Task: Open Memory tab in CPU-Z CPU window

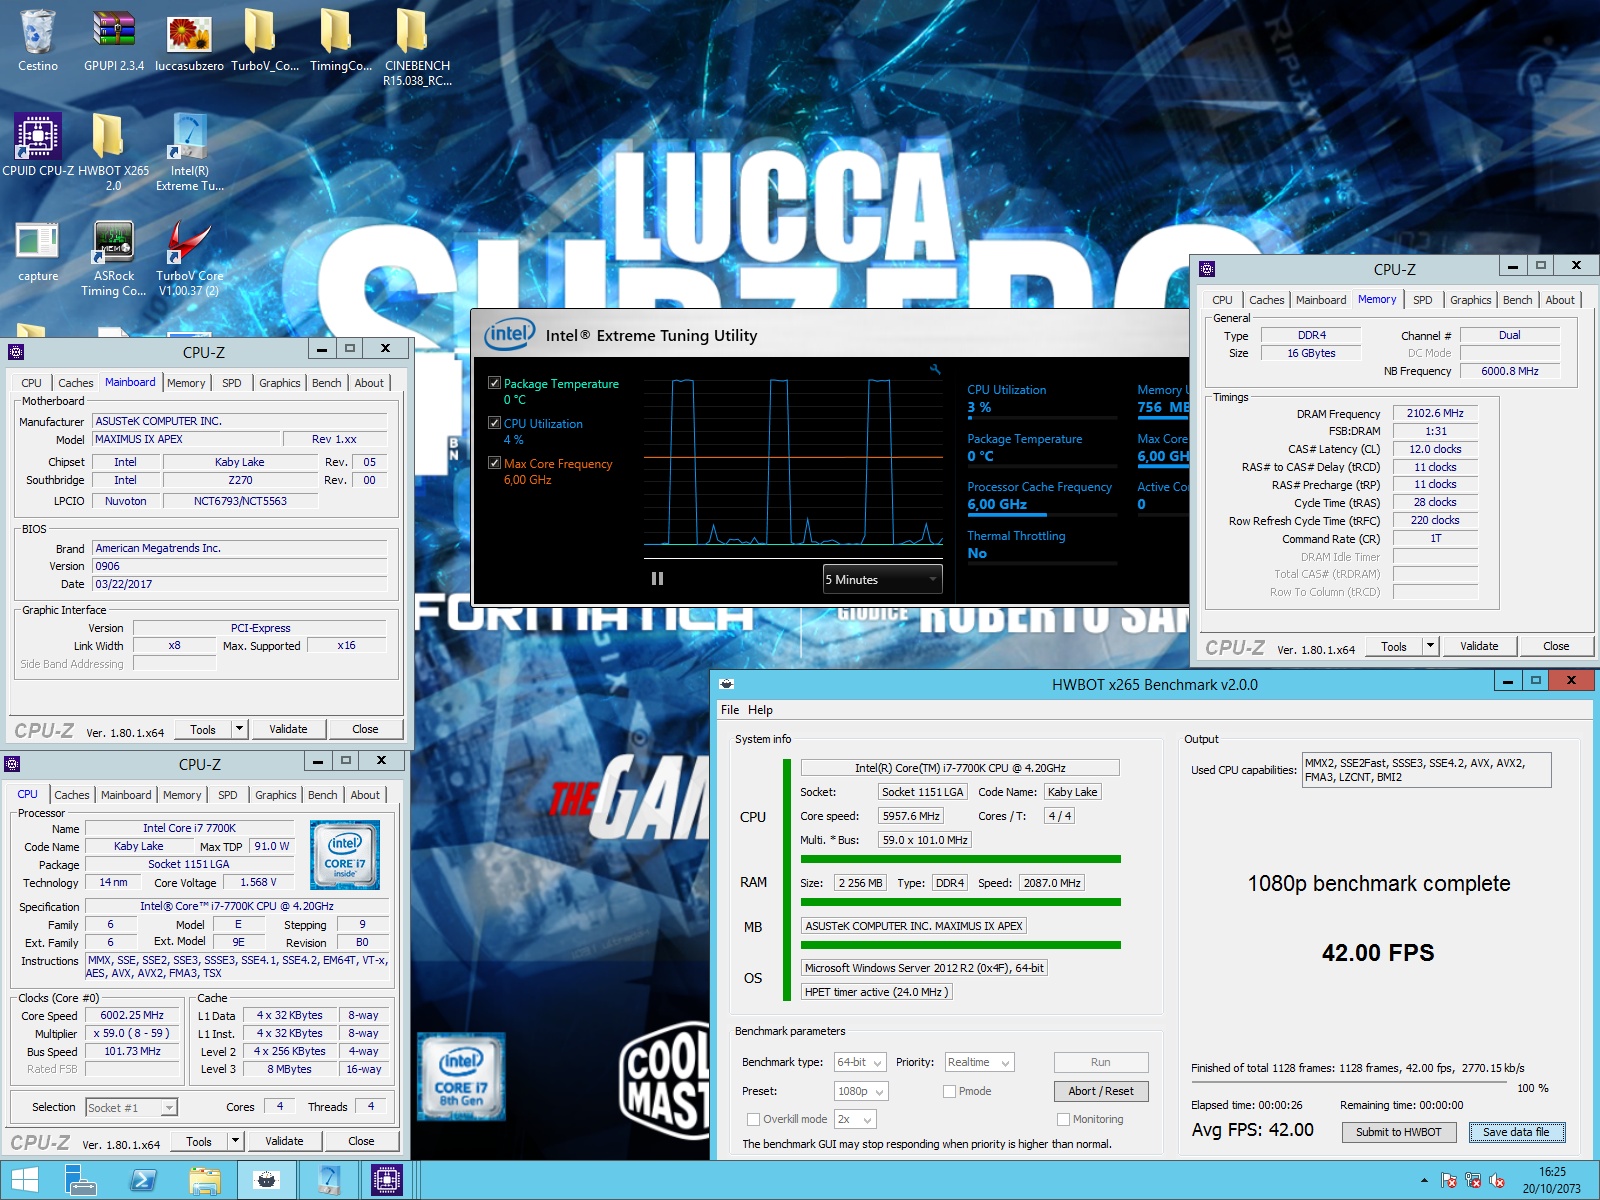Action: (182, 795)
